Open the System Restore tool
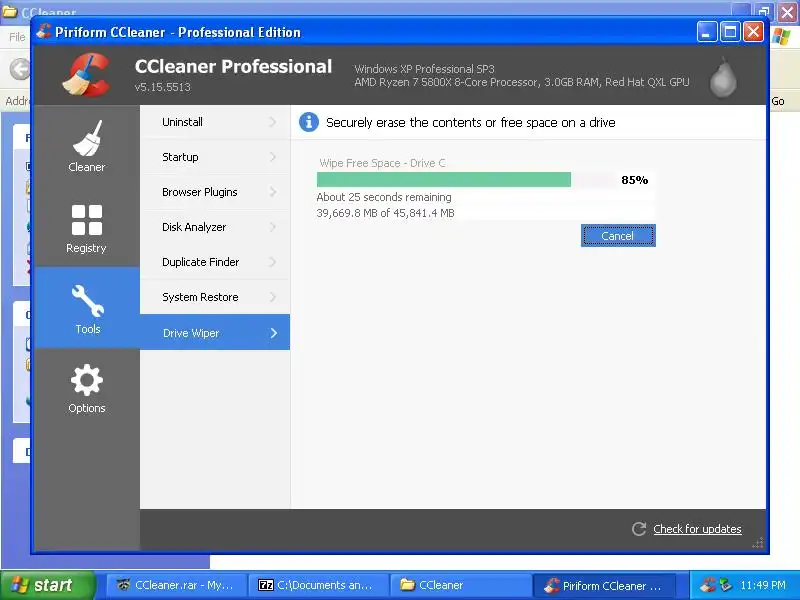Screen dimensions: 800x600 (x=215, y=297)
